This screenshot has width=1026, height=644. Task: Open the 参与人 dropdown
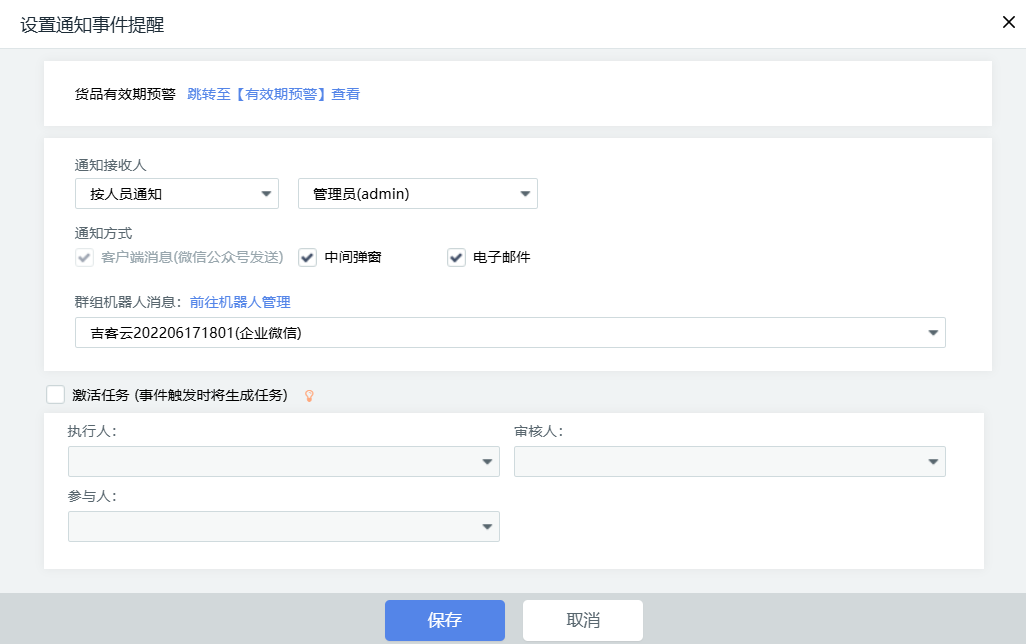[284, 526]
